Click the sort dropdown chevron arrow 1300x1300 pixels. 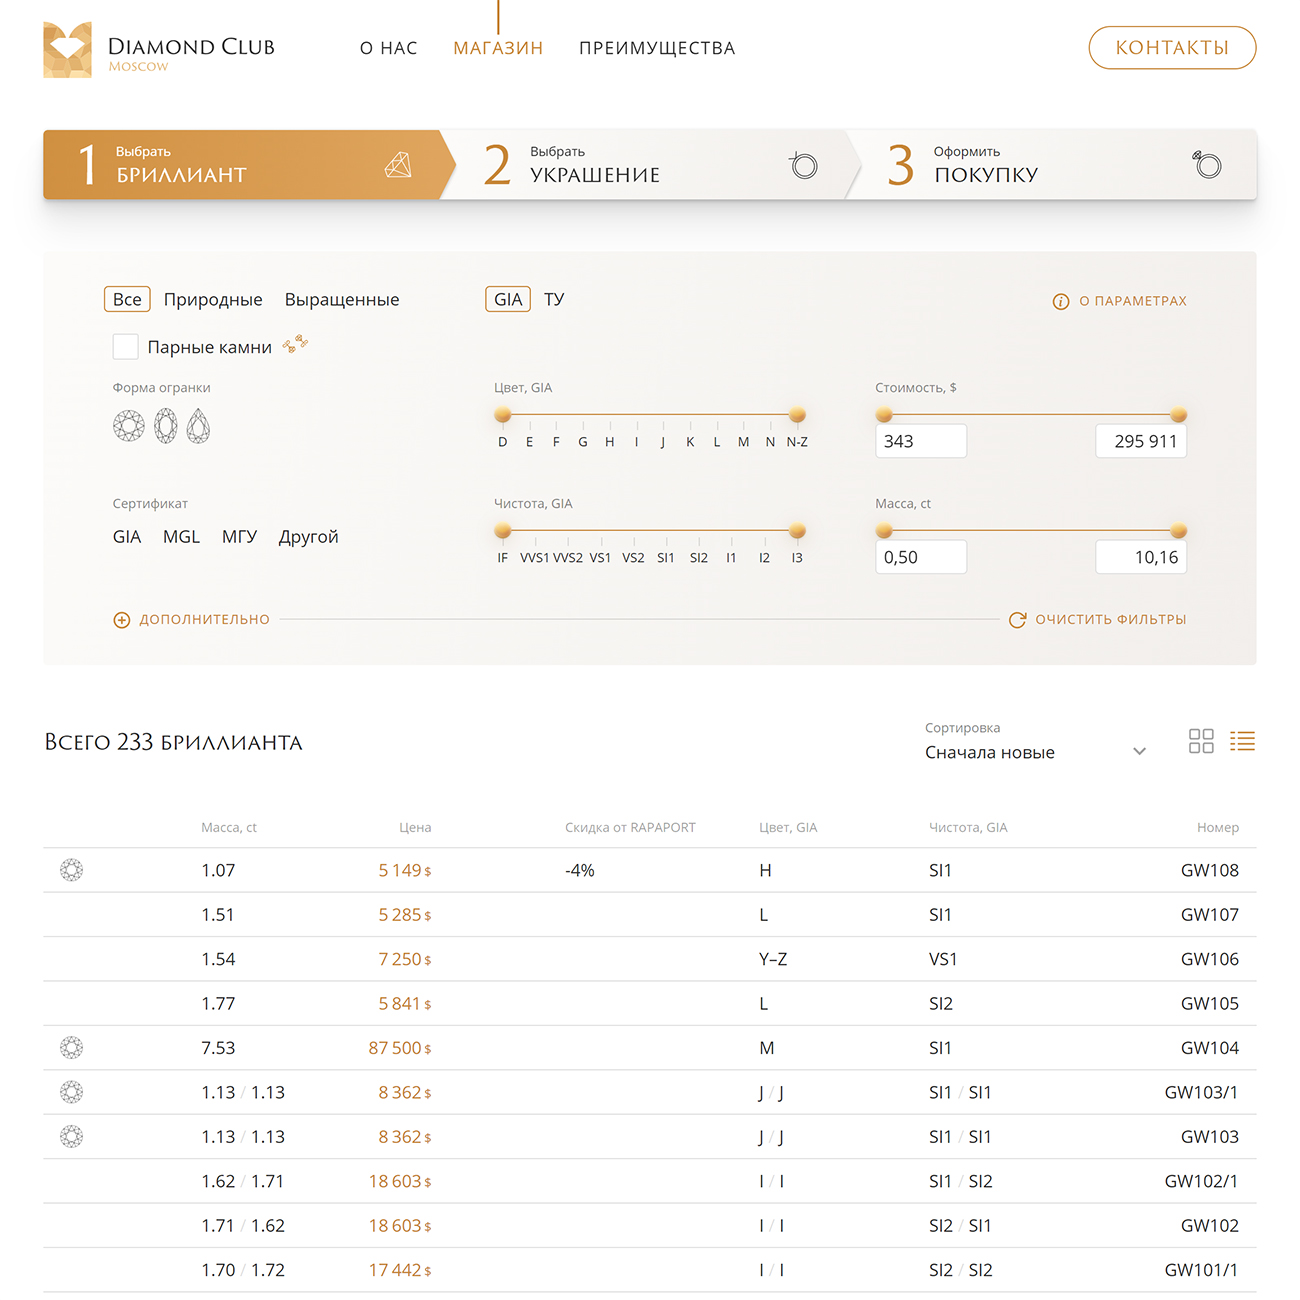click(1139, 752)
